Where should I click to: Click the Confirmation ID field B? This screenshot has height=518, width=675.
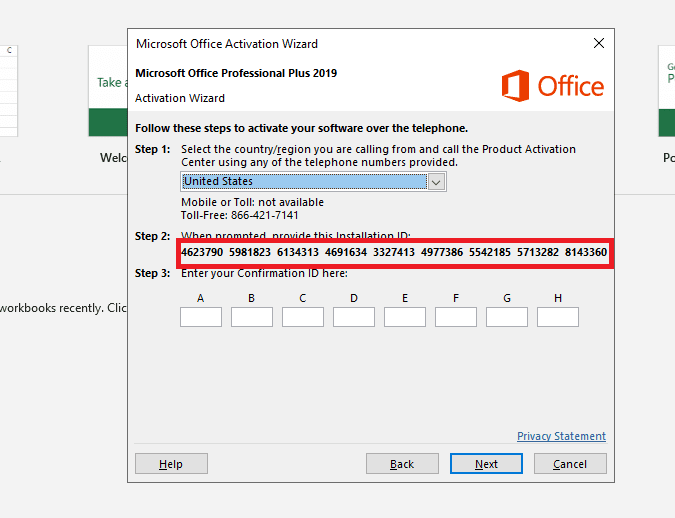[252, 317]
